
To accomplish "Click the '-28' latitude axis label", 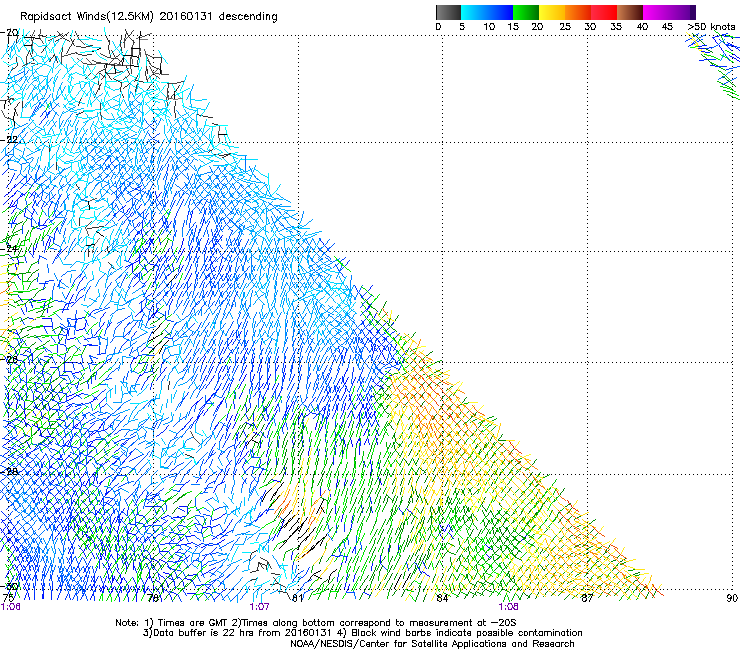I will 9,472.
